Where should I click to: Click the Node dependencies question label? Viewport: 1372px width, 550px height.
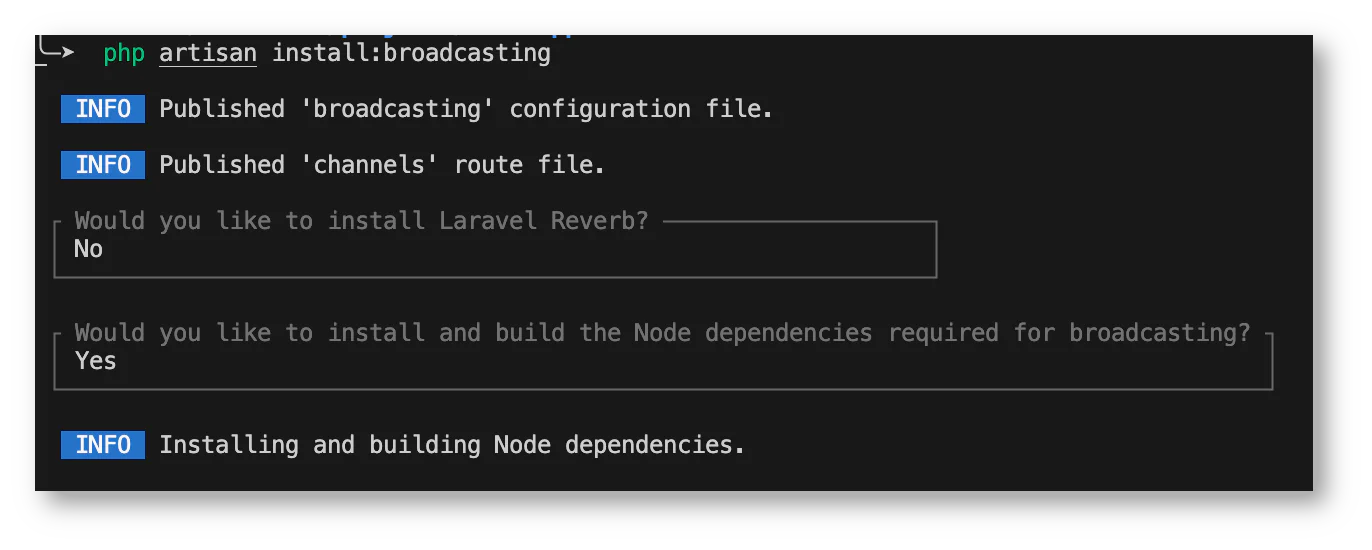coord(662,333)
